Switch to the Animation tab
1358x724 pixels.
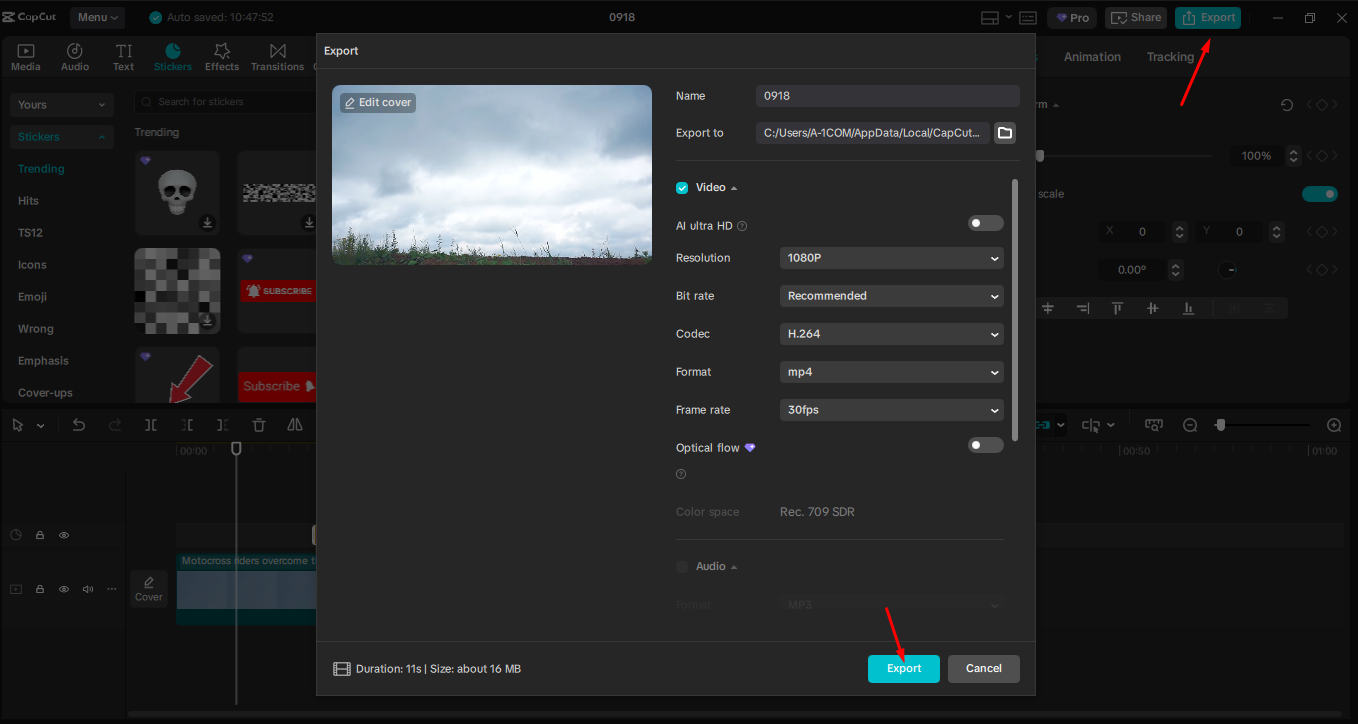(x=1092, y=57)
